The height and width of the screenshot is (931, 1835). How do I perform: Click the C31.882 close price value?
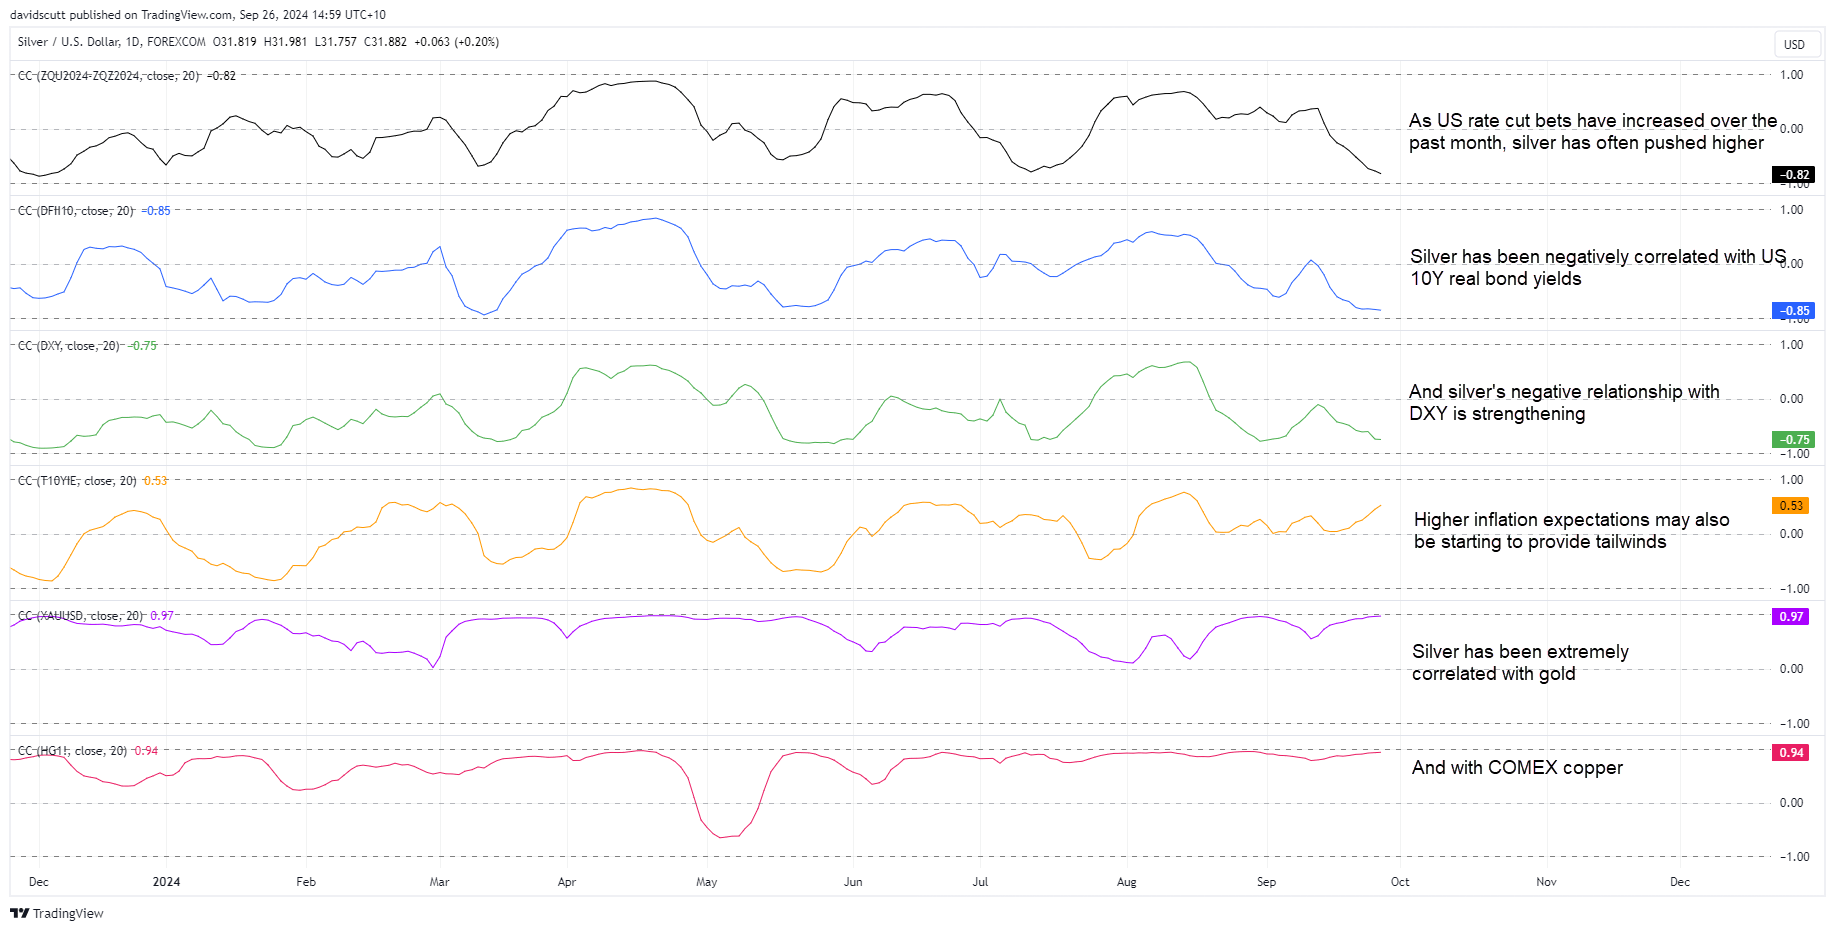tap(385, 42)
